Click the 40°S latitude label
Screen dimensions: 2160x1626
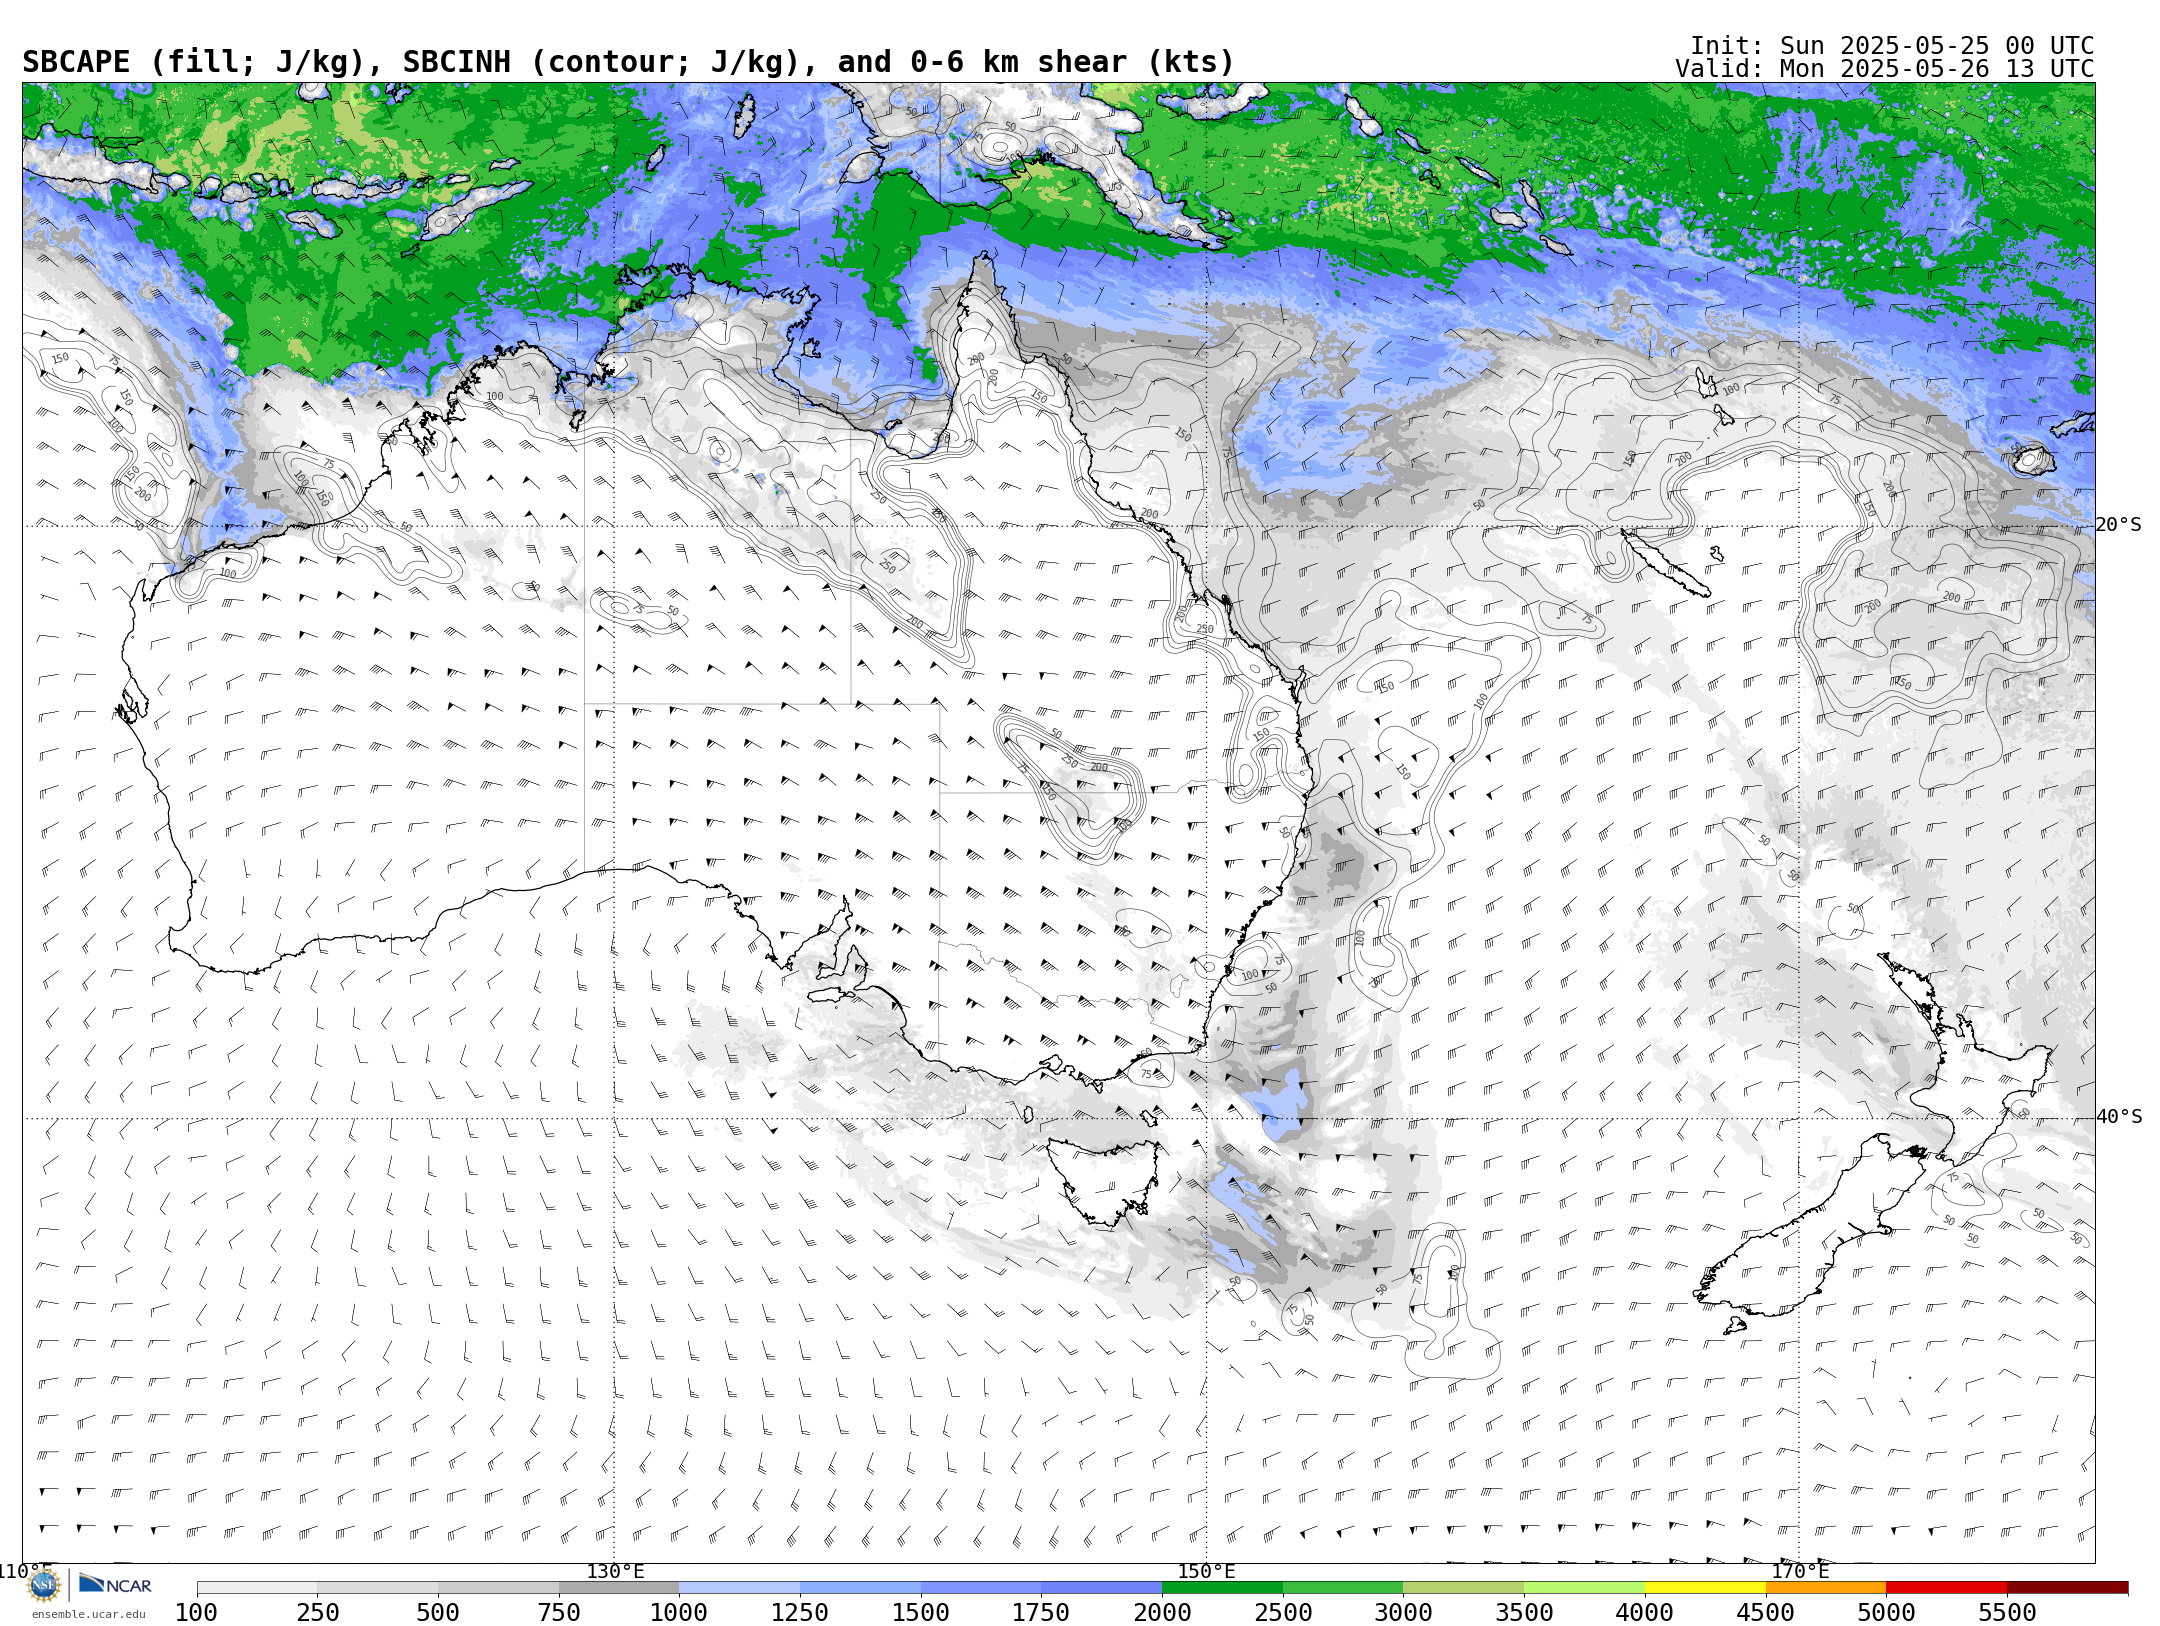point(2119,1117)
